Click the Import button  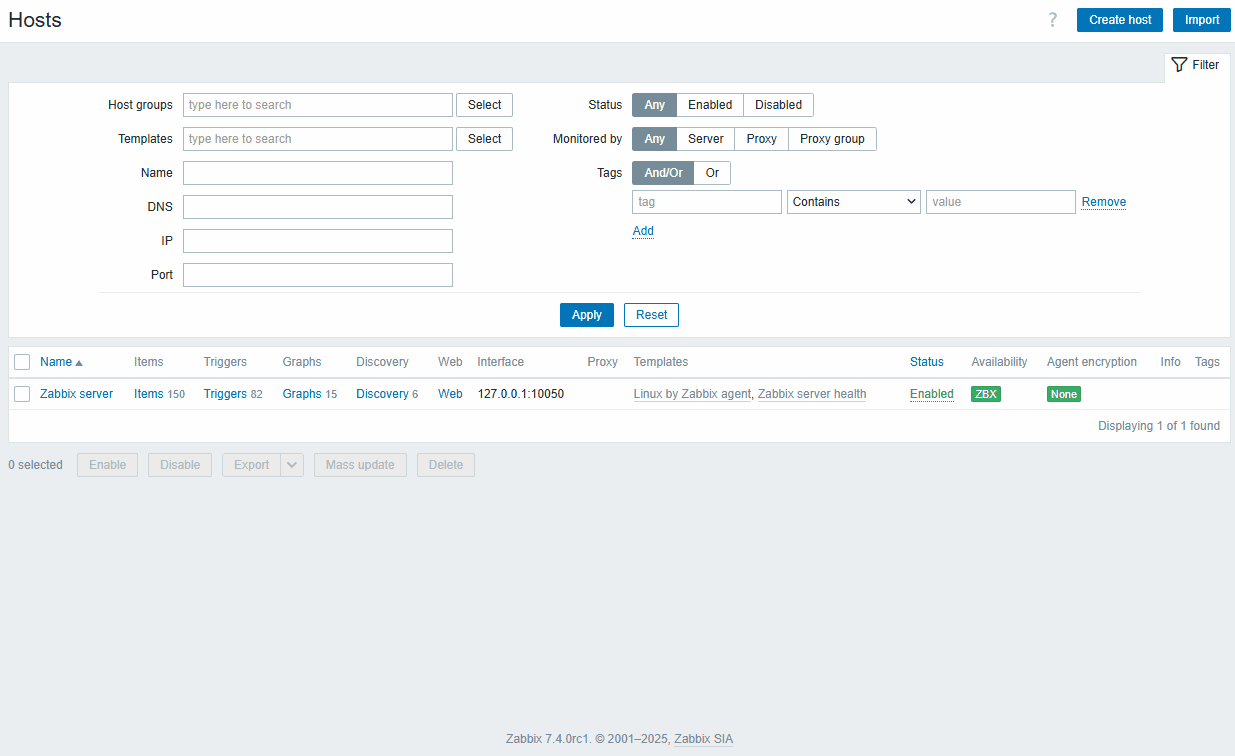point(1202,20)
